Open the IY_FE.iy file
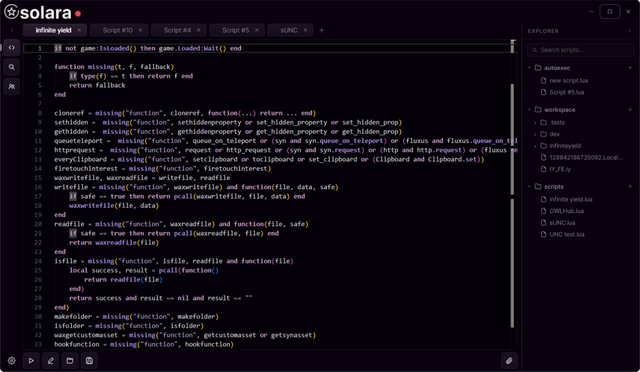640x372 pixels. (x=560, y=169)
